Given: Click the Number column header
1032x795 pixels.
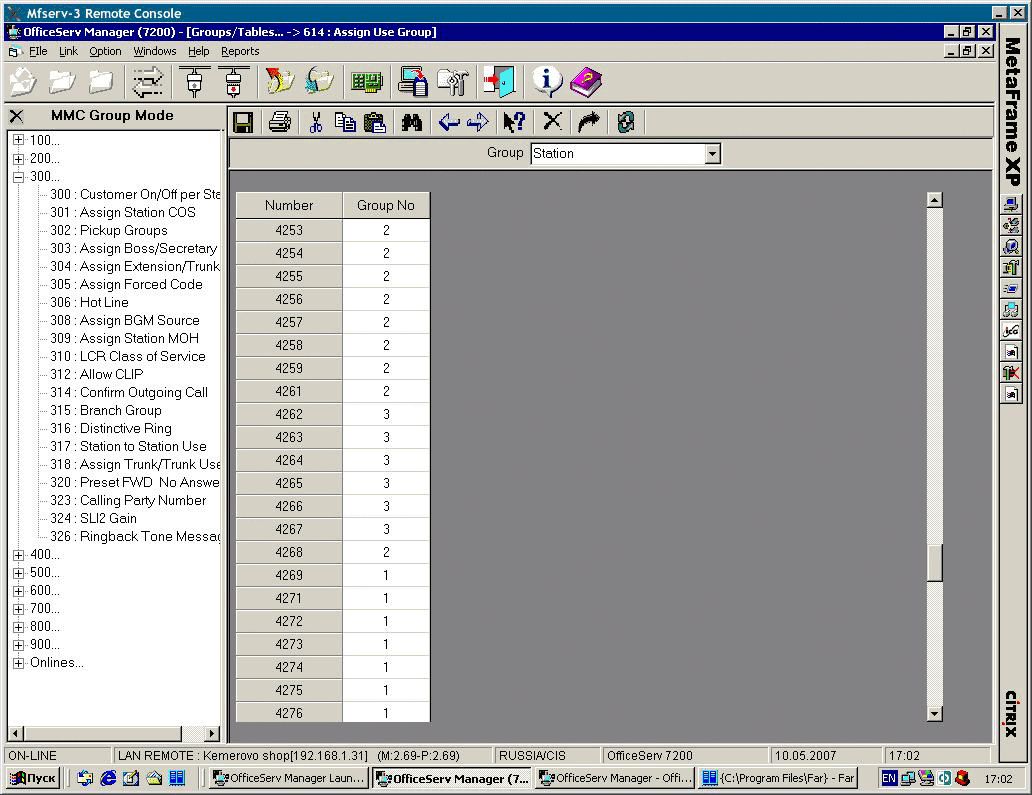Looking at the screenshot, I should click(289, 205).
